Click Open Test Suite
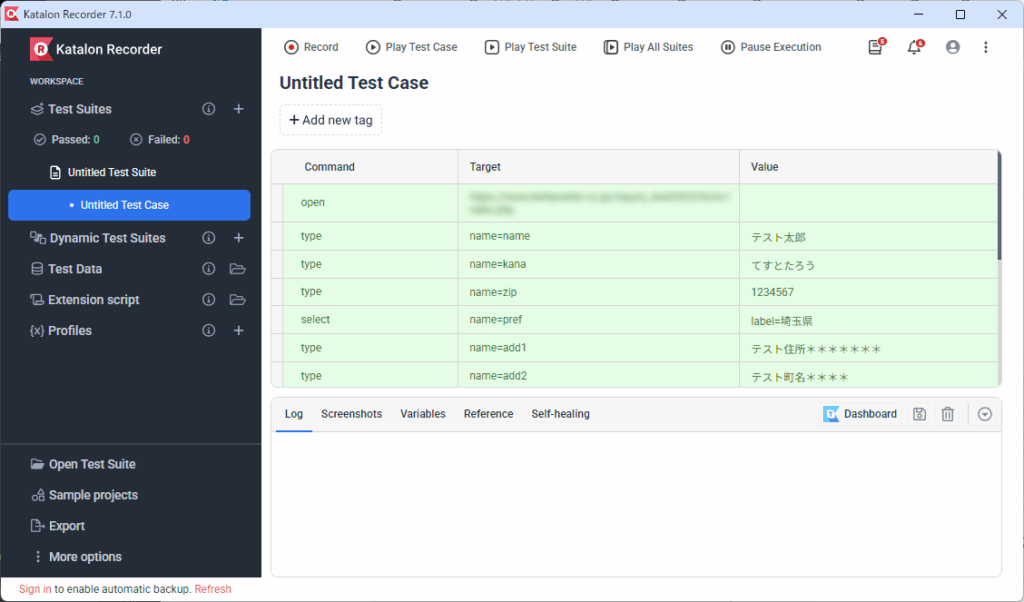 pos(83,464)
